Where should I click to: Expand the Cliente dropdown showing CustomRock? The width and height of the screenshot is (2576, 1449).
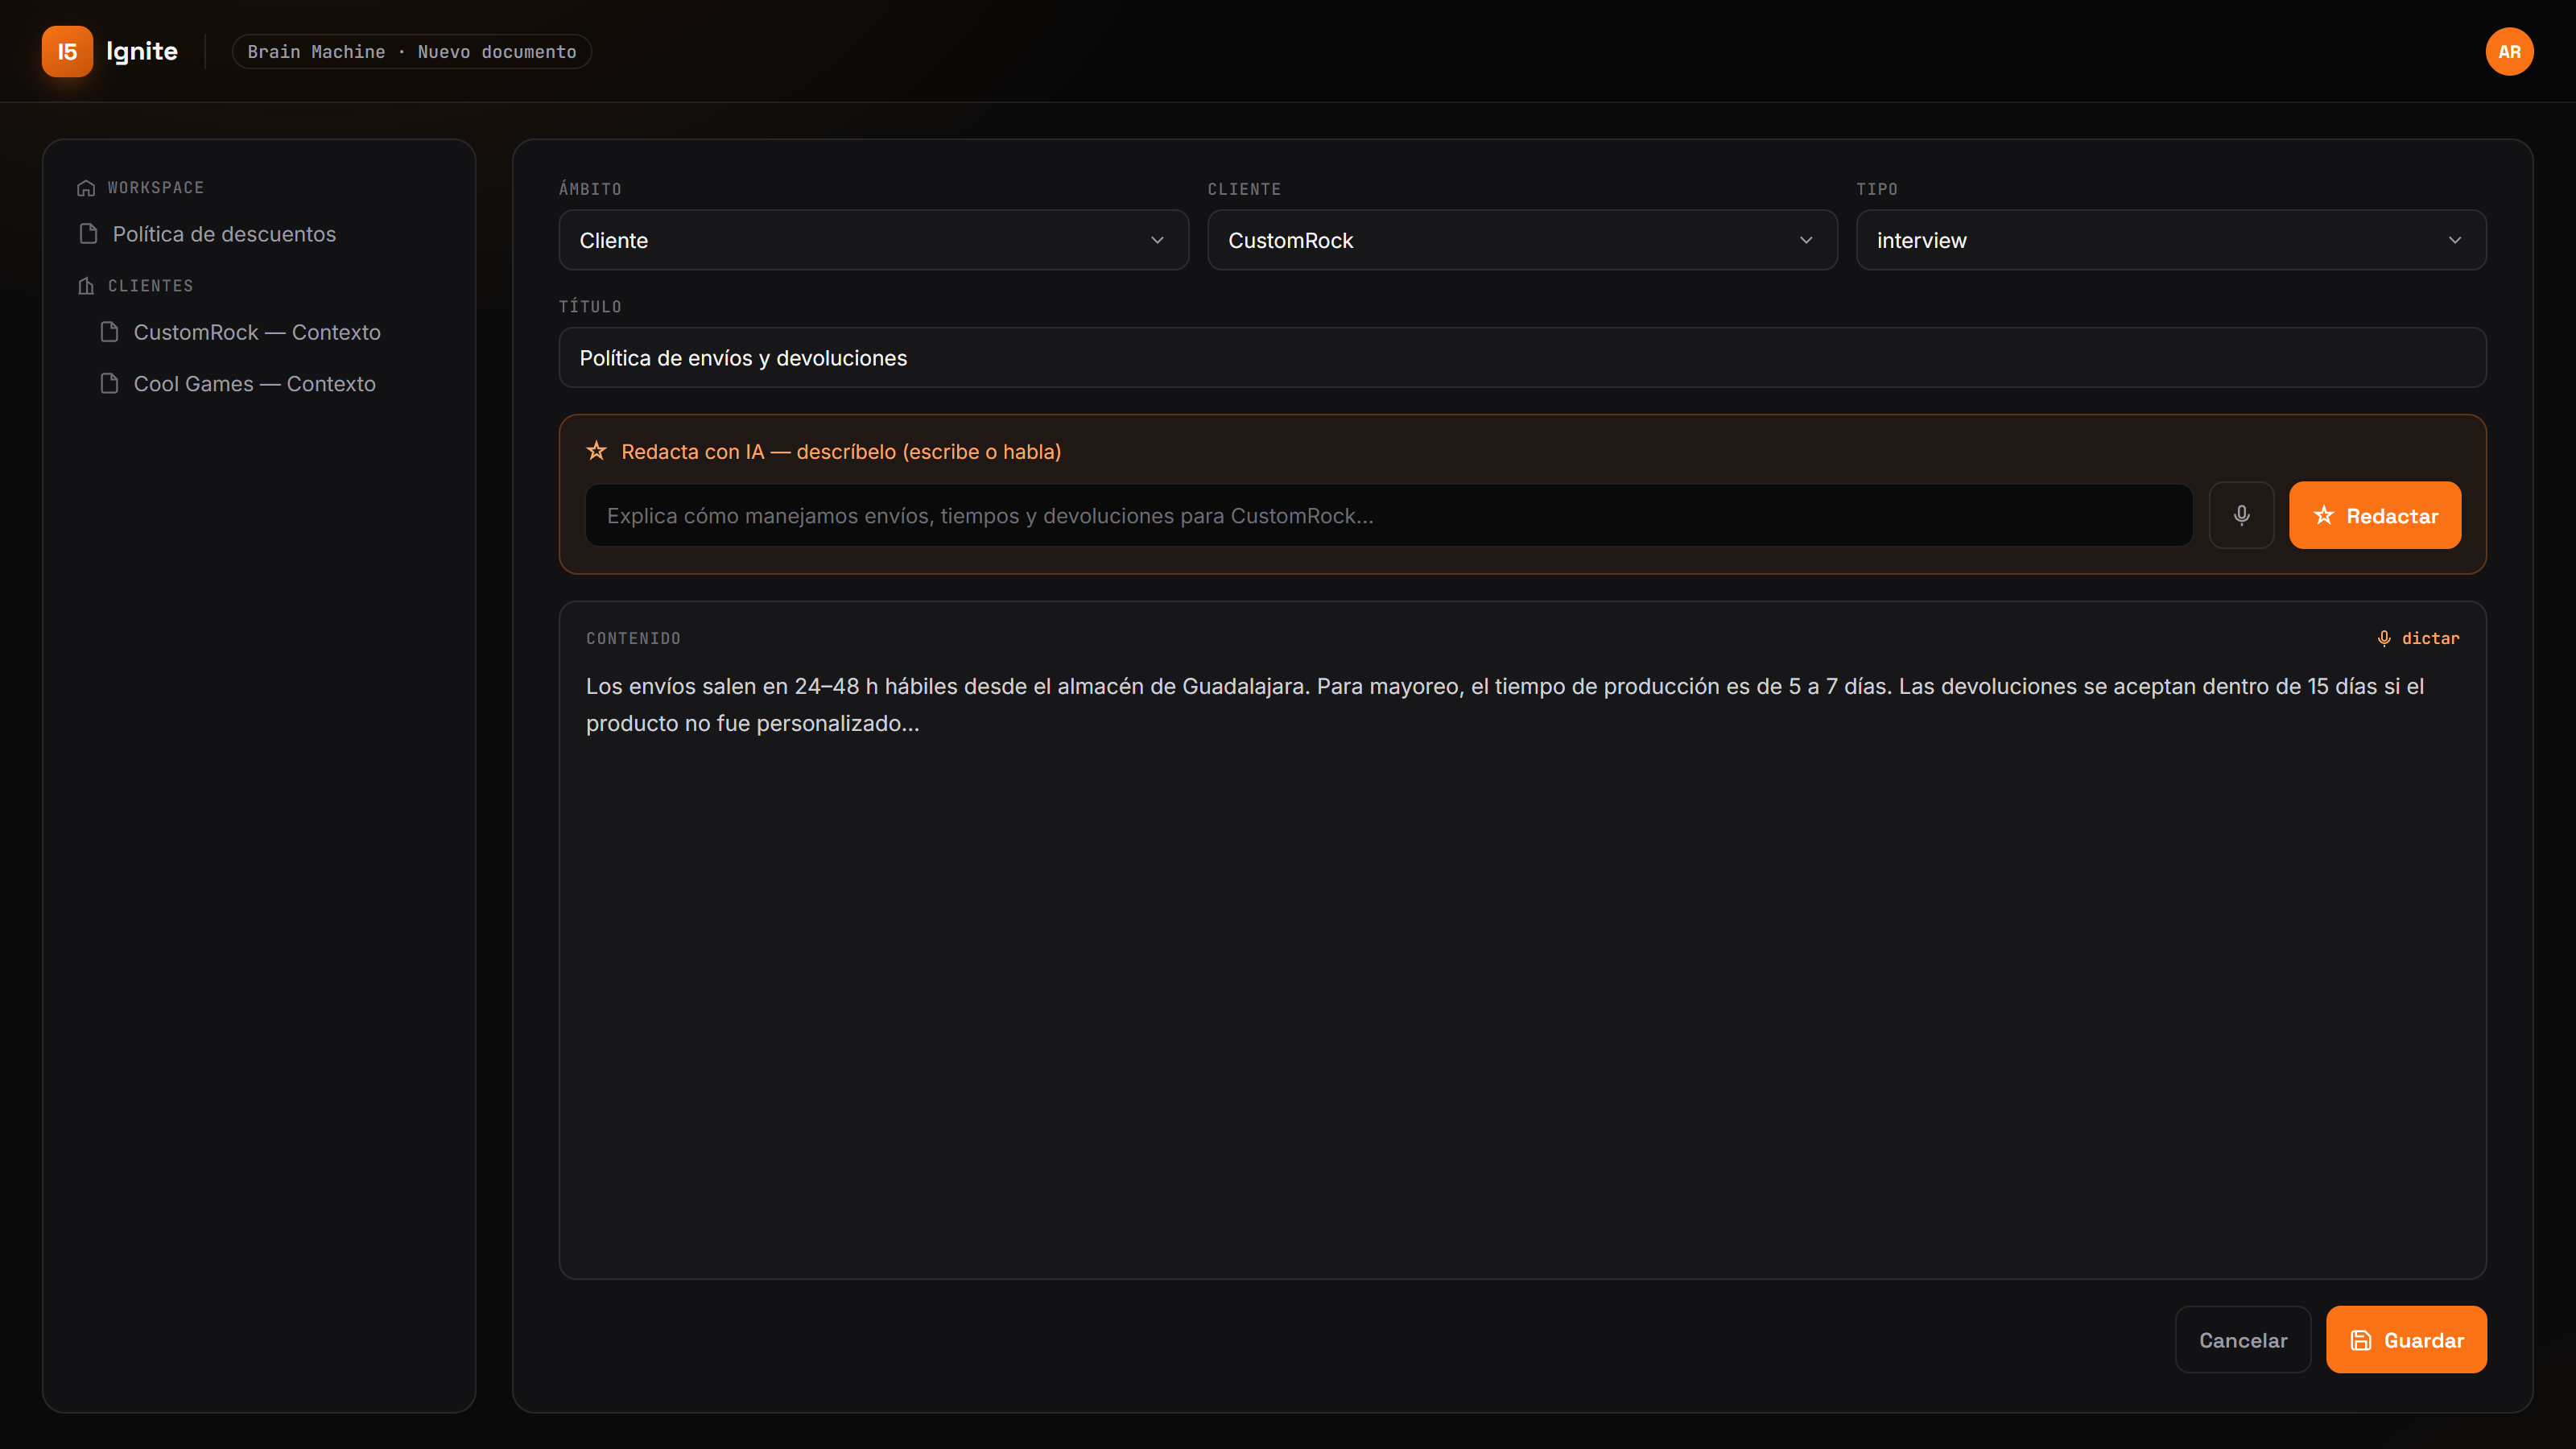[1522, 240]
